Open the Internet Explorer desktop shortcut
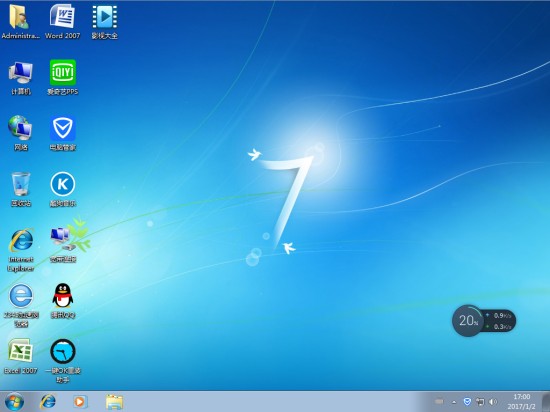The height and width of the screenshot is (412, 550). pos(21,250)
